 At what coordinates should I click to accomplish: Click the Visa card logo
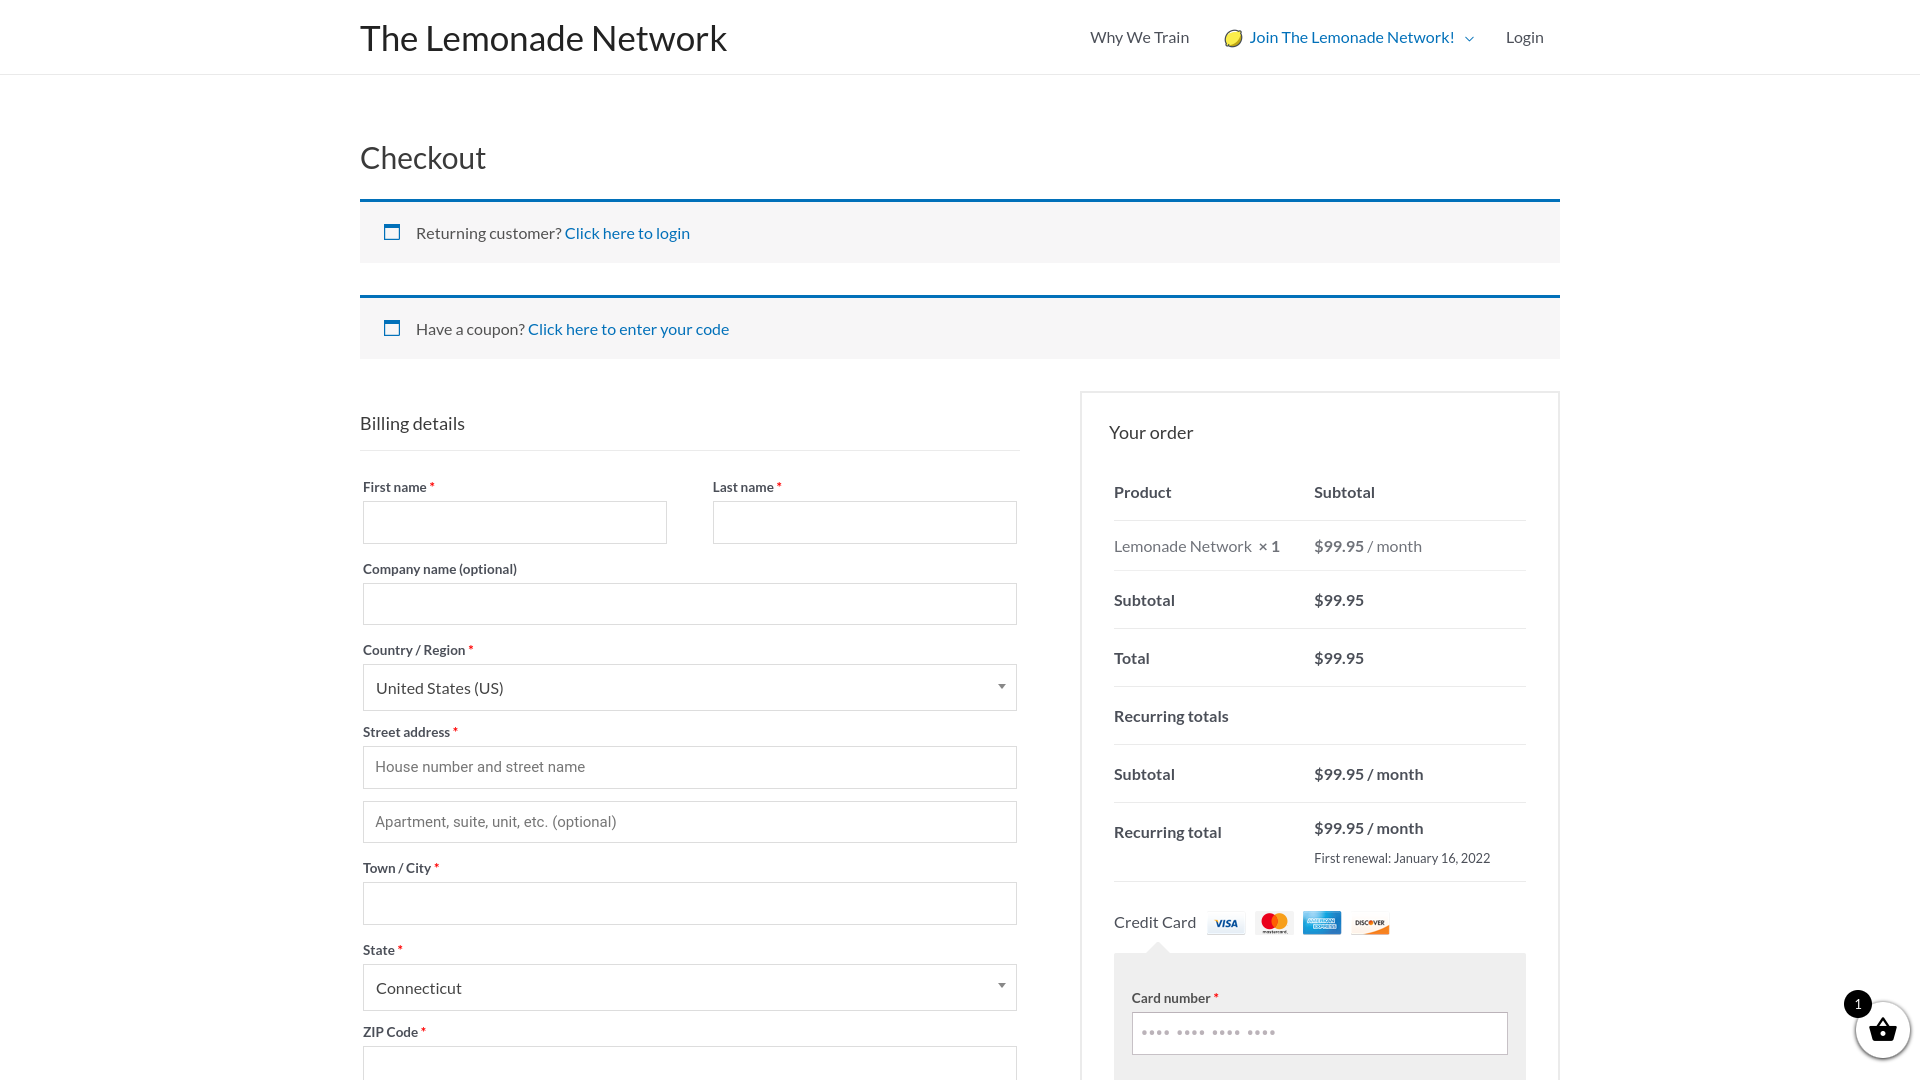pyautogui.click(x=1226, y=923)
